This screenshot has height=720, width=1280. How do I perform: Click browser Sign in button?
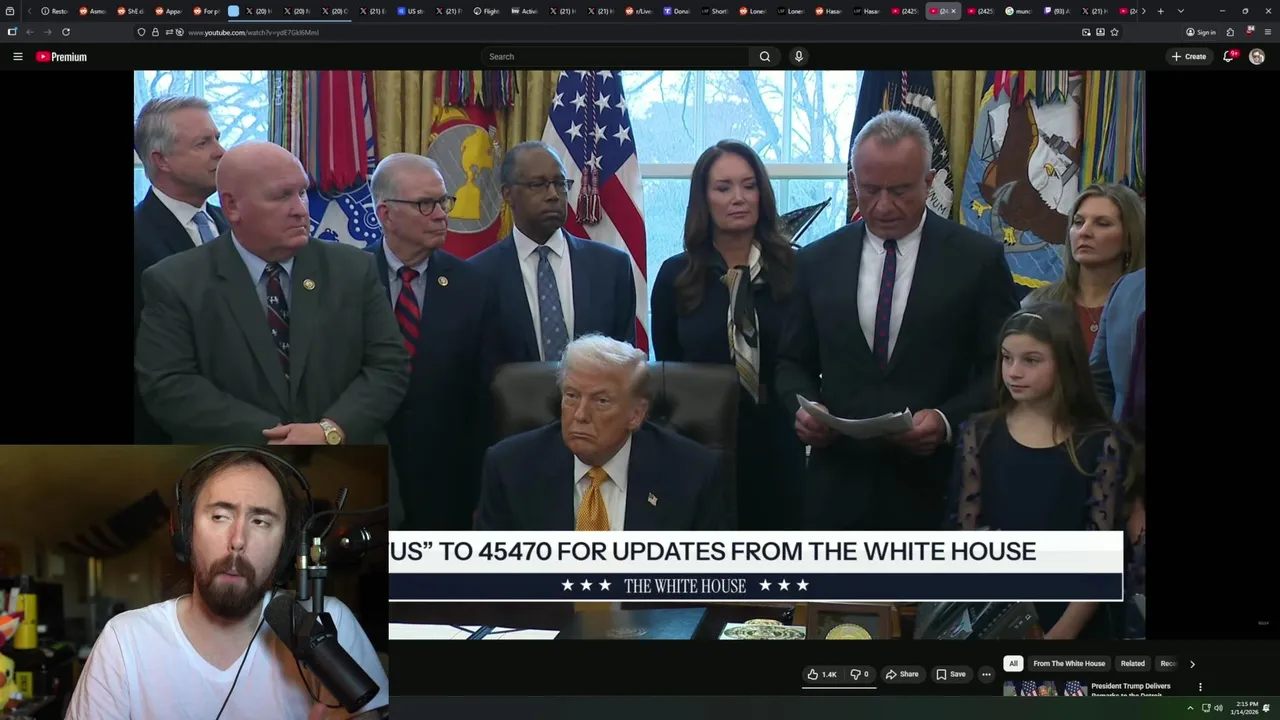click(1201, 32)
